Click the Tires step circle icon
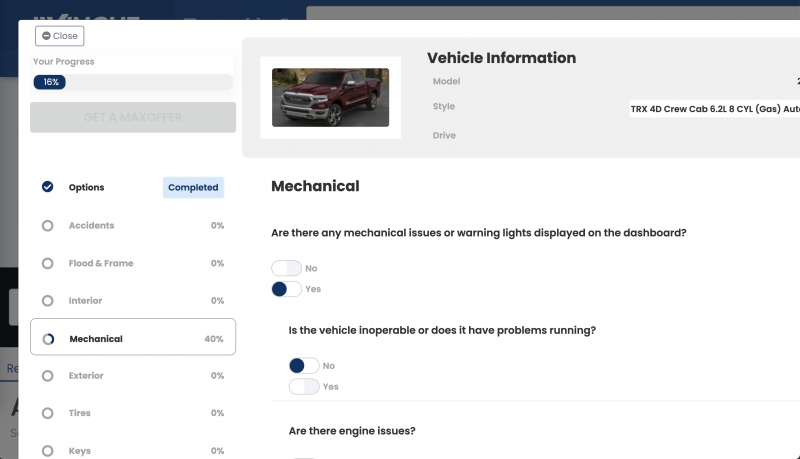 pos(47,413)
